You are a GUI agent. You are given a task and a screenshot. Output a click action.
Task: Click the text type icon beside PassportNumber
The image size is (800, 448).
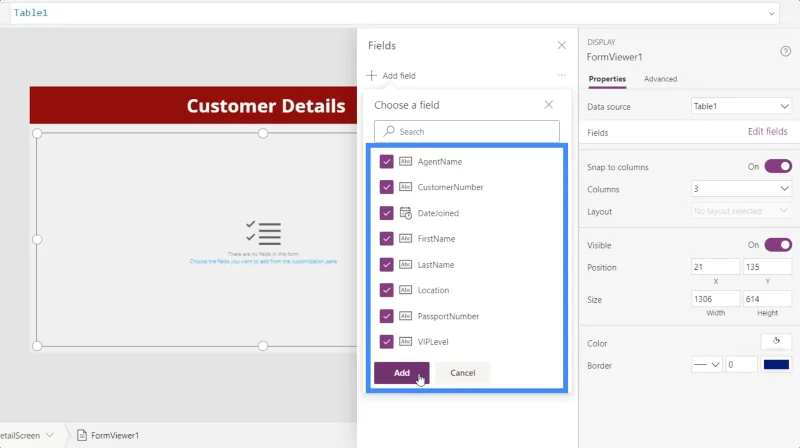point(405,316)
